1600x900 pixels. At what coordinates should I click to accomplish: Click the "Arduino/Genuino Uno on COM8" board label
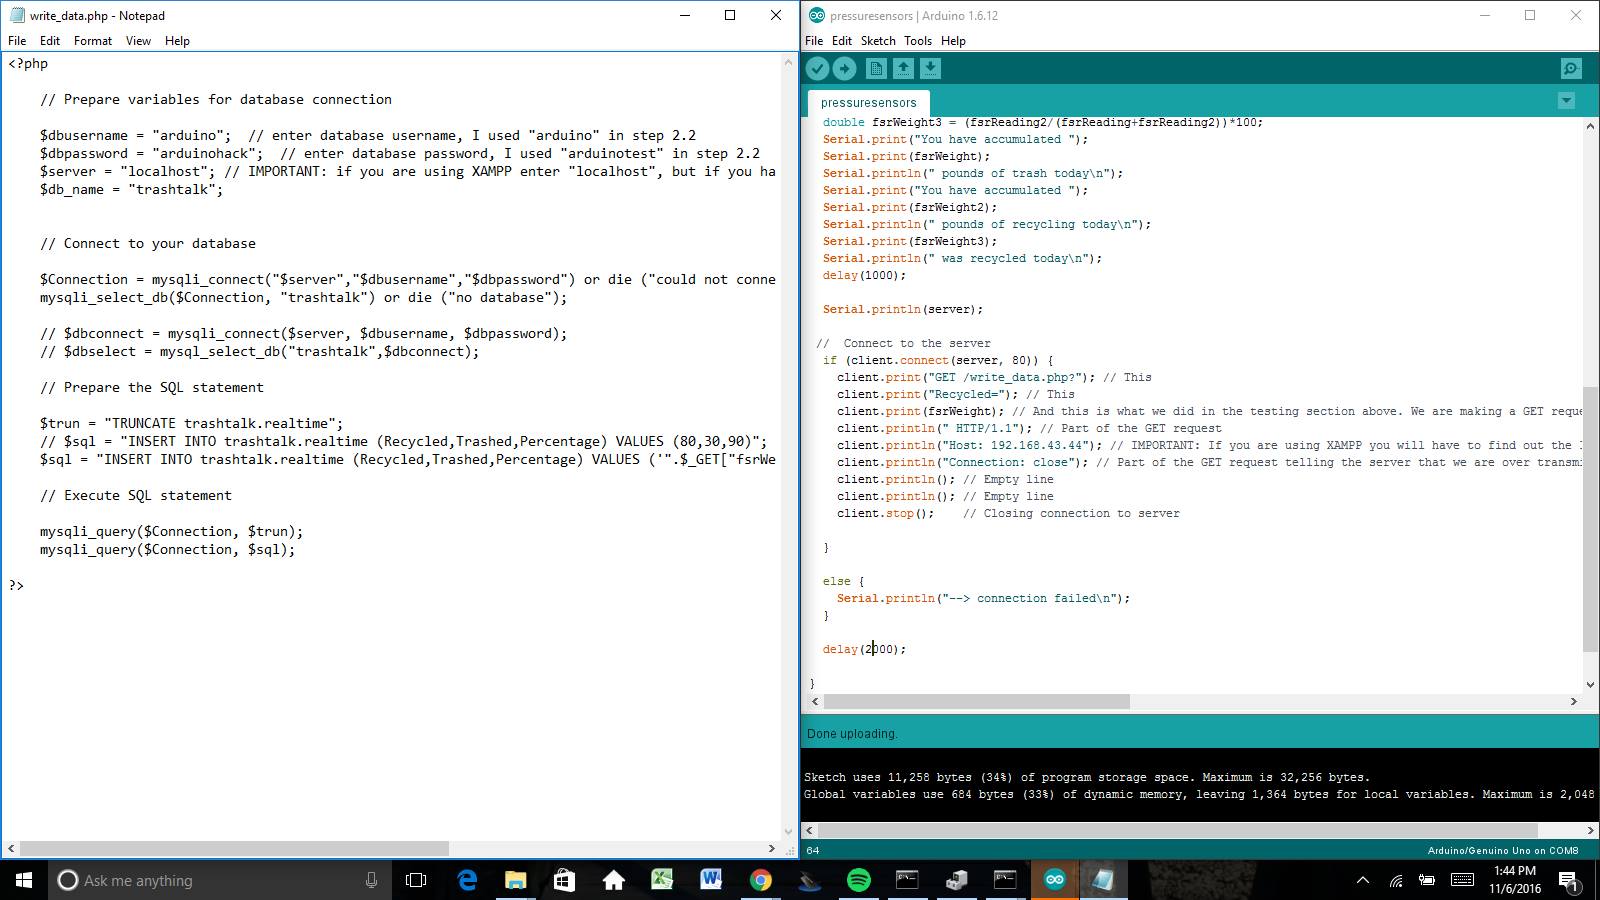click(1503, 851)
